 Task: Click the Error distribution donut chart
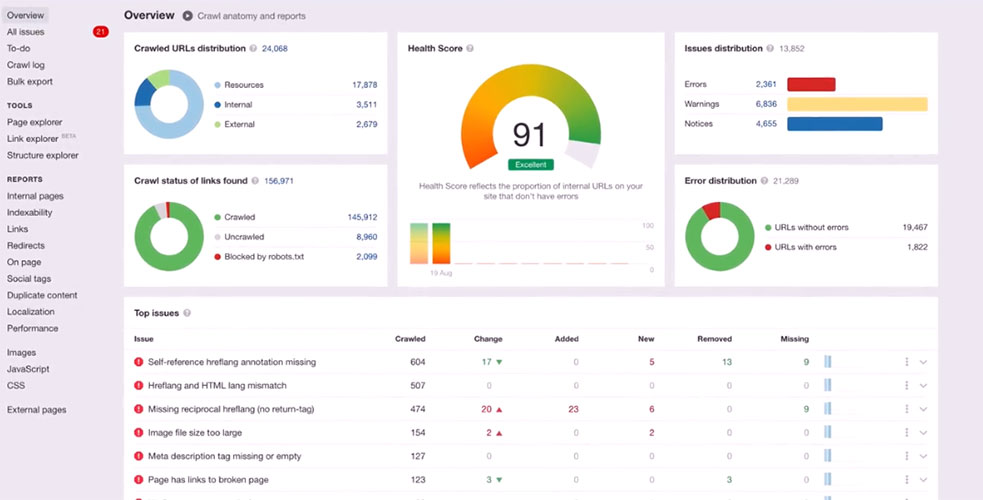(720, 237)
